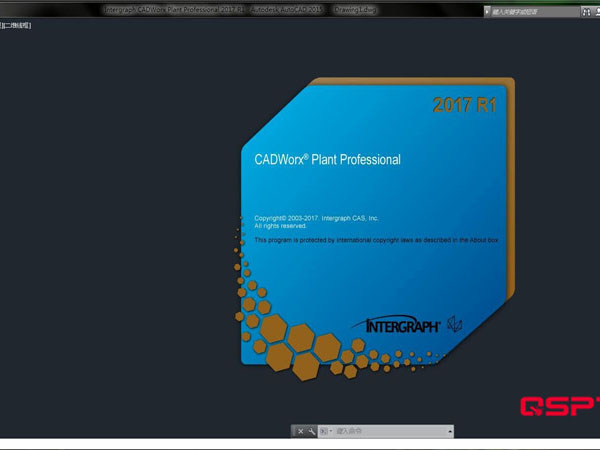600x450 pixels.
Task: Click the binoculars search icon
Action: click(586, 12)
